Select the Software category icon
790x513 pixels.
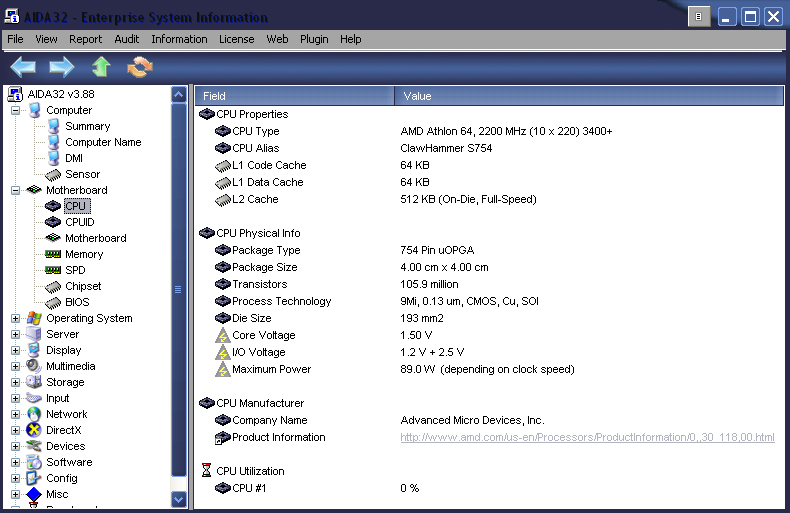point(34,462)
